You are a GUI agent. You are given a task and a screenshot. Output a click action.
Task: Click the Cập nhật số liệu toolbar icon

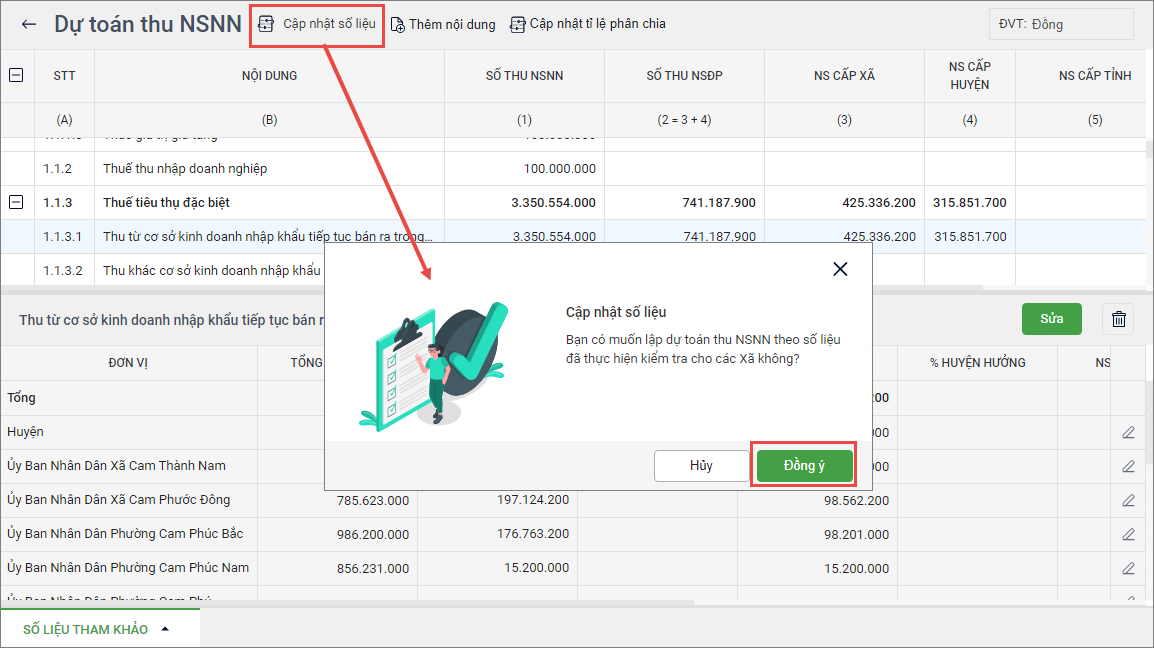pos(266,24)
